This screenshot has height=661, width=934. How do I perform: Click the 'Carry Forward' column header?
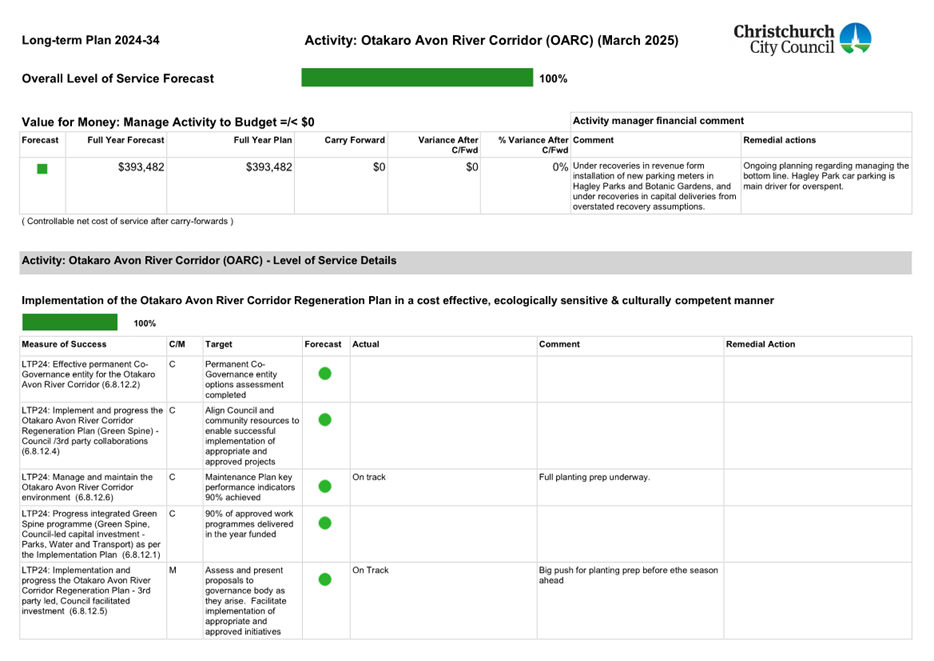click(x=354, y=140)
